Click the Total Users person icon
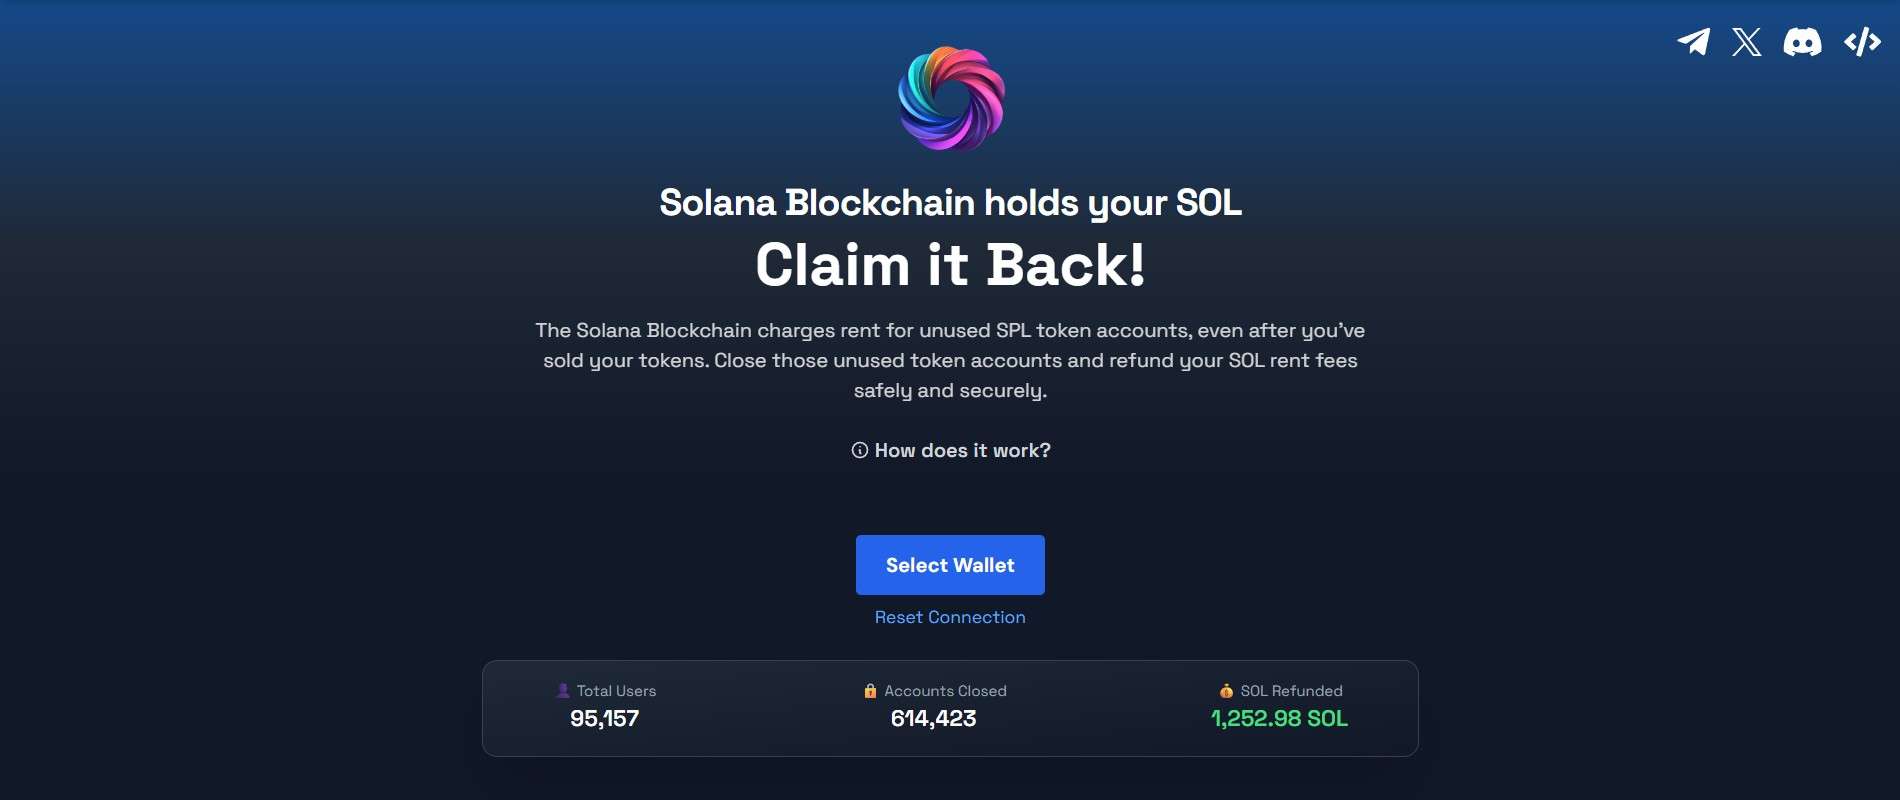This screenshot has height=800, width=1900. (x=563, y=690)
